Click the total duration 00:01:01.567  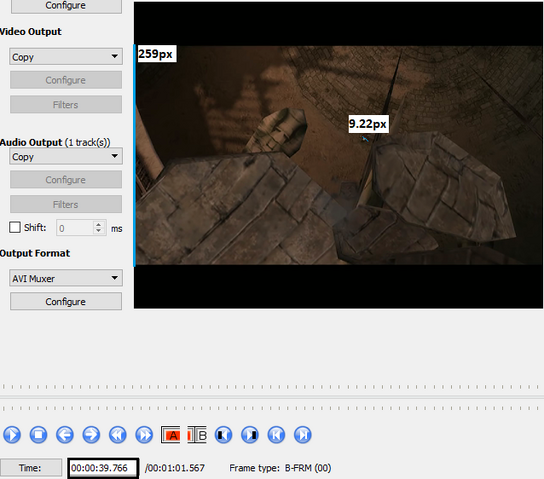(175, 468)
